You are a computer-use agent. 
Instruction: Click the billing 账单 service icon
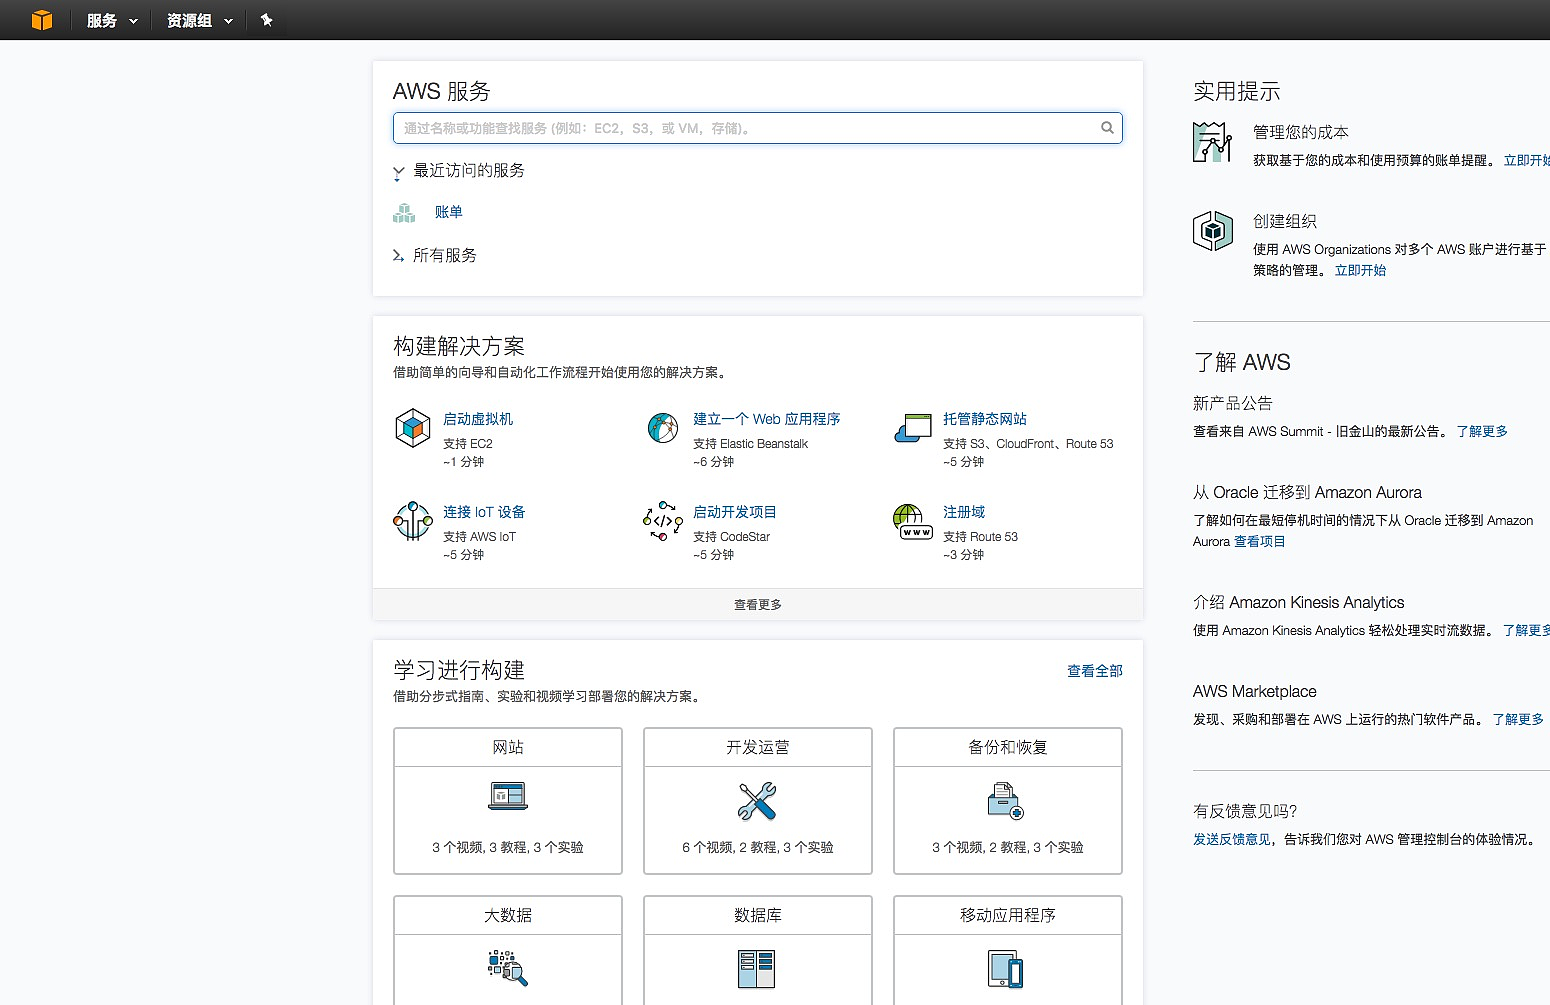pyautogui.click(x=404, y=212)
